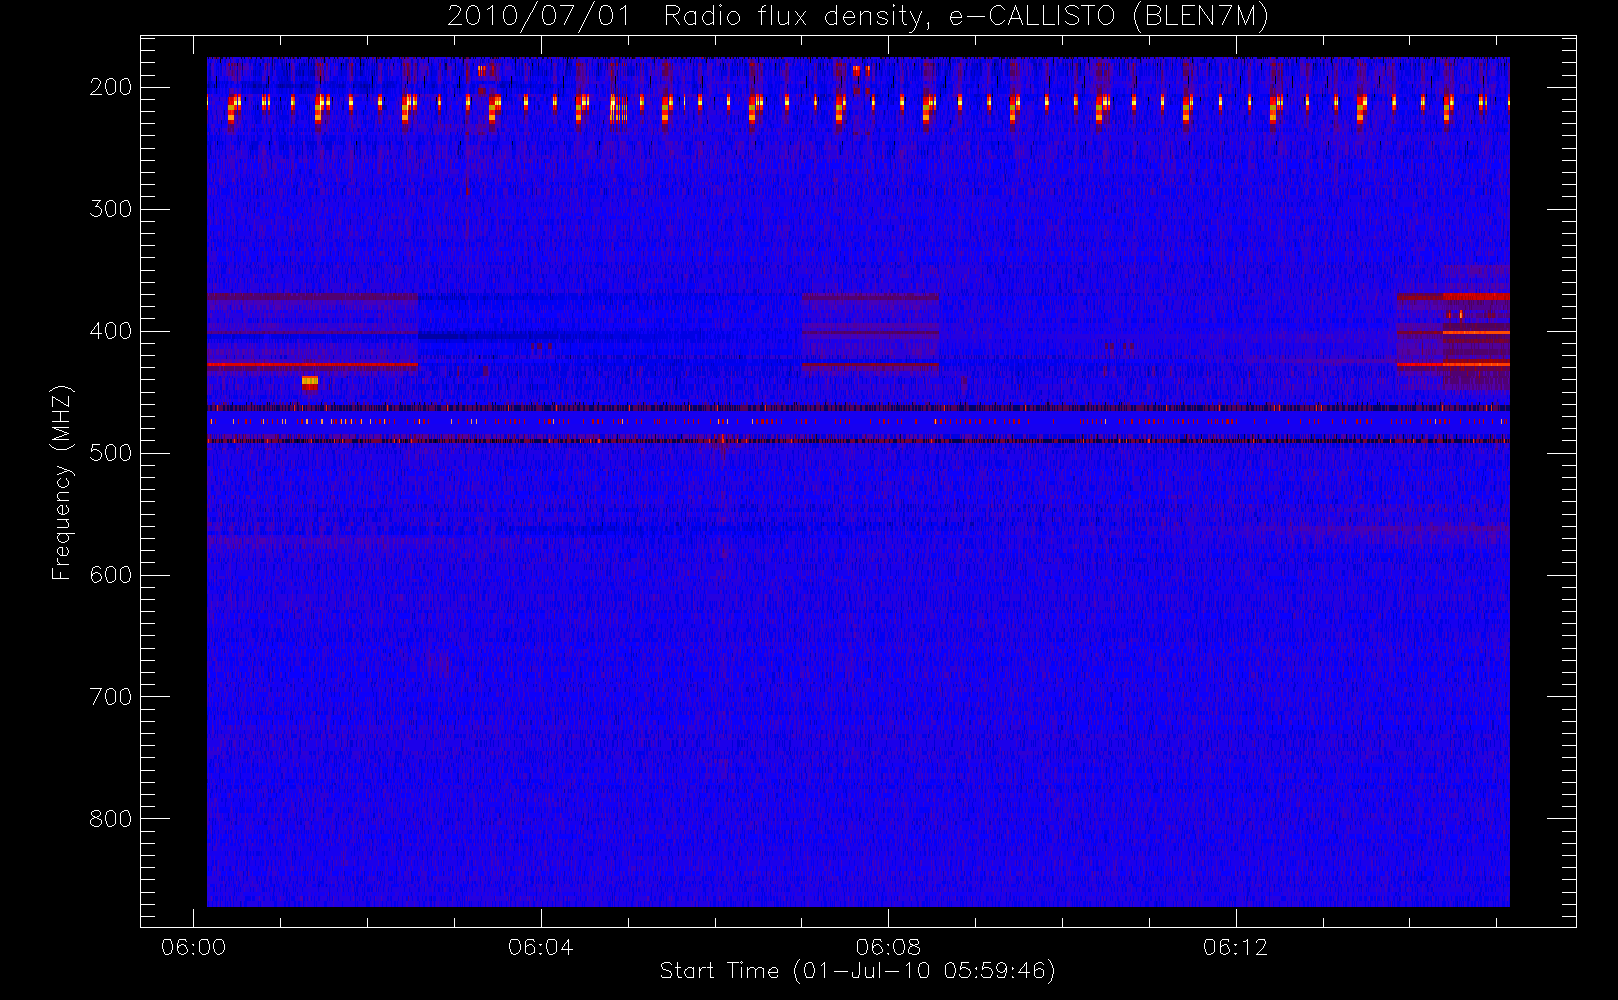Click the 06:12 time tick label
The width and height of the screenshot is (1618, 1000).
pyautogui.click(x=1236, y=947)
